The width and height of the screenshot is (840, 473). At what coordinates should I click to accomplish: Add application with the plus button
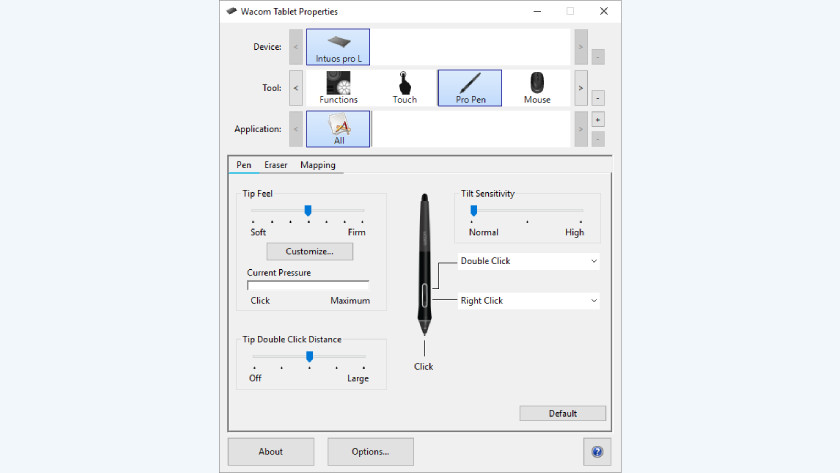click(x=598, y=120)
